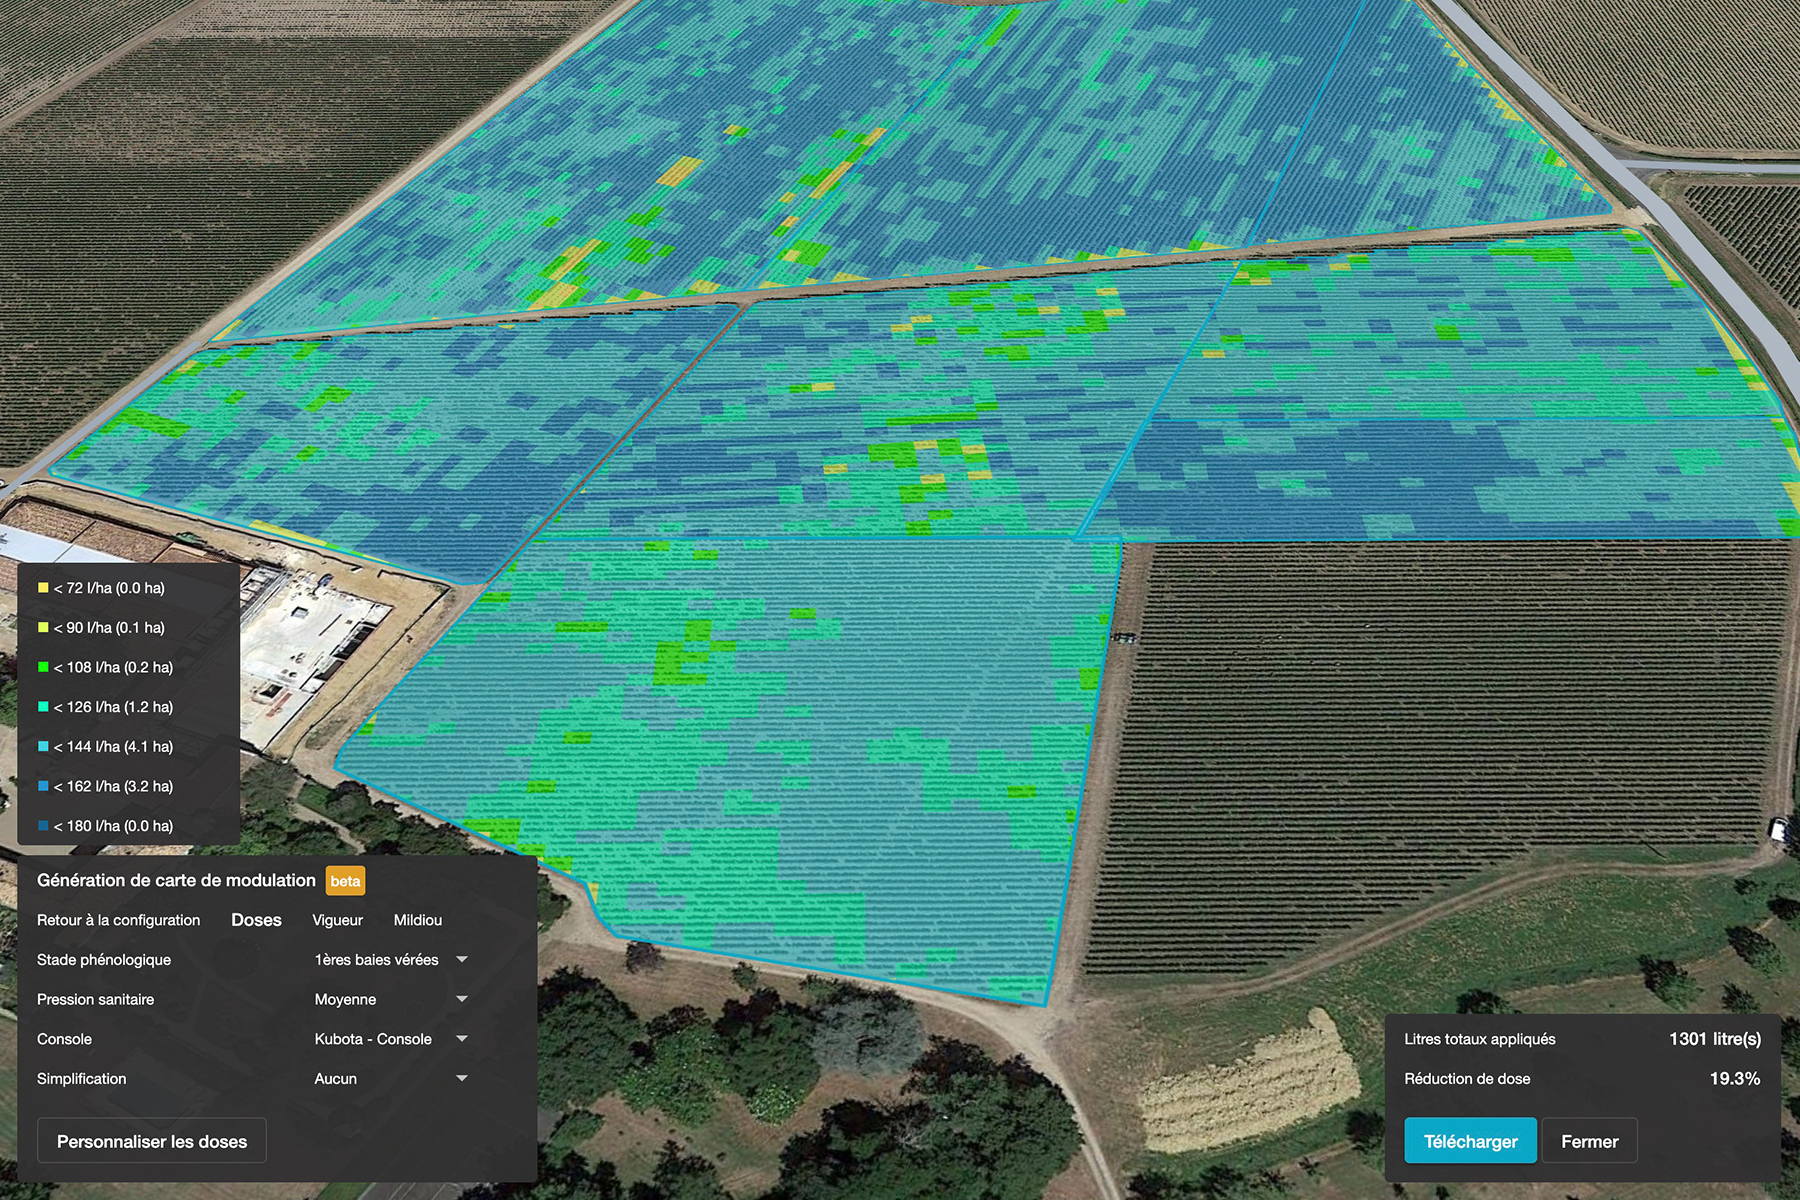
Task: Click legend text '< 126 l/ha (1.2 ha)'
Action: click(x=113, y=707)
